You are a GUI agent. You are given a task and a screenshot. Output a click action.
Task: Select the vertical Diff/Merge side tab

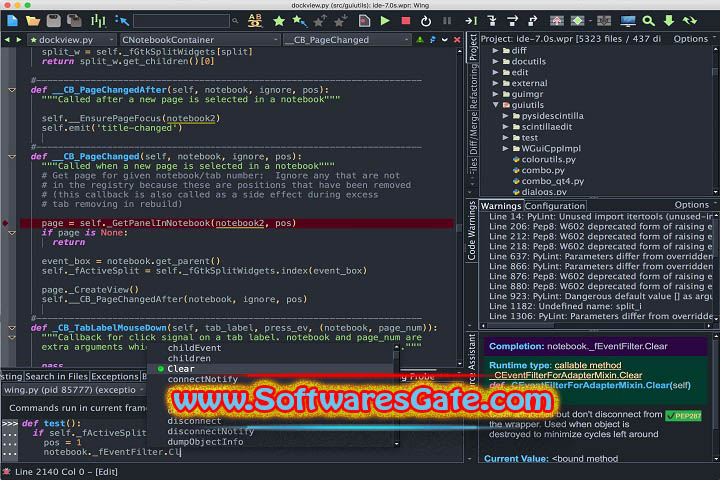[x=472, y=133]
